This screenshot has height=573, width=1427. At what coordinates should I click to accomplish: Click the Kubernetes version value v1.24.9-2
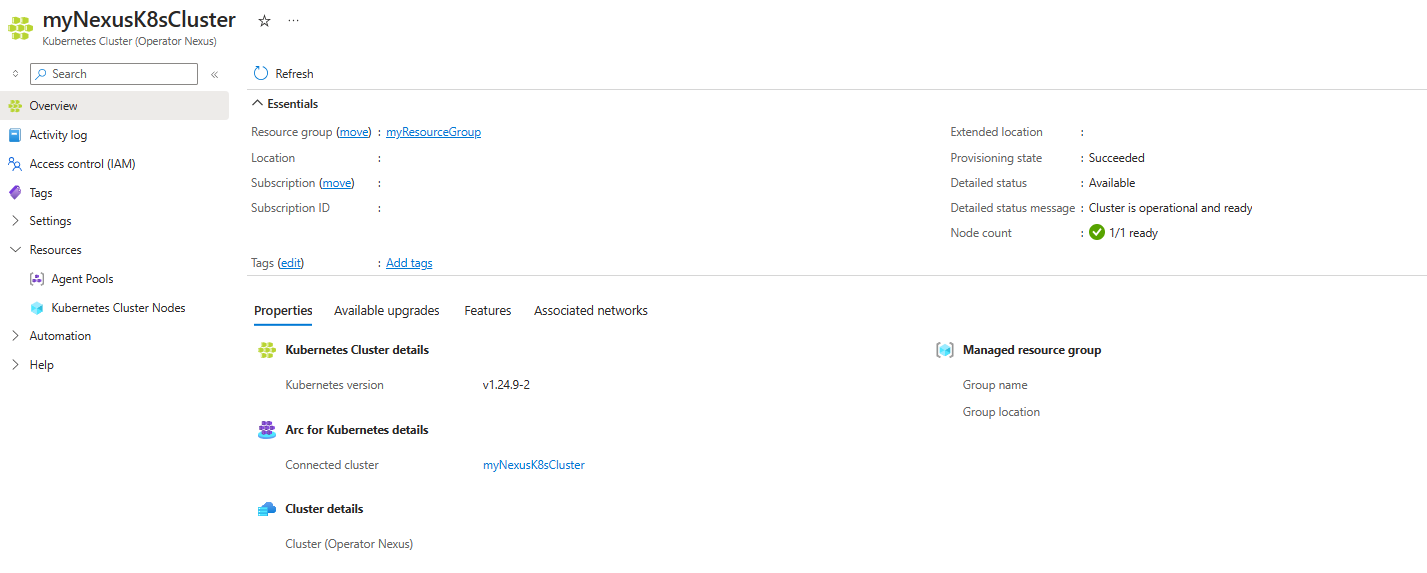coord(506,385)
